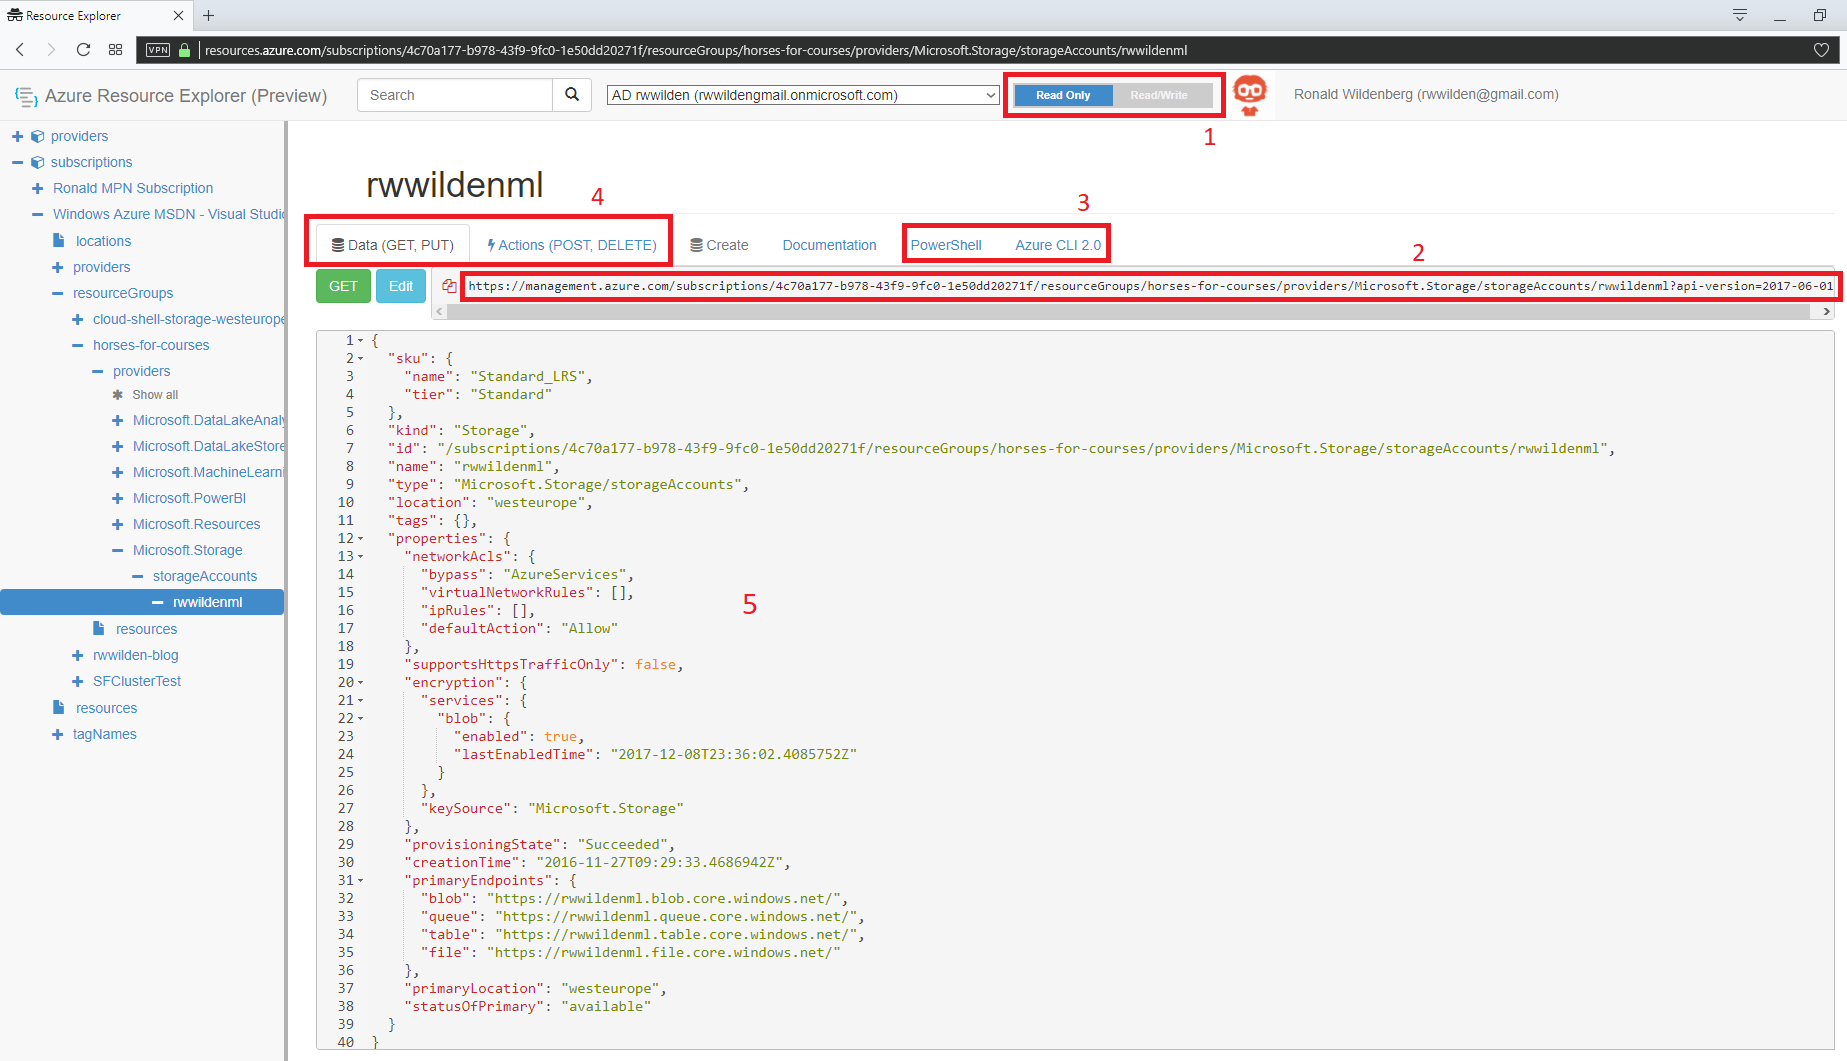This screenshot has width=1847, height=1061.
Task: Expand the tagNames node
Action: click(x=57, y=734)
